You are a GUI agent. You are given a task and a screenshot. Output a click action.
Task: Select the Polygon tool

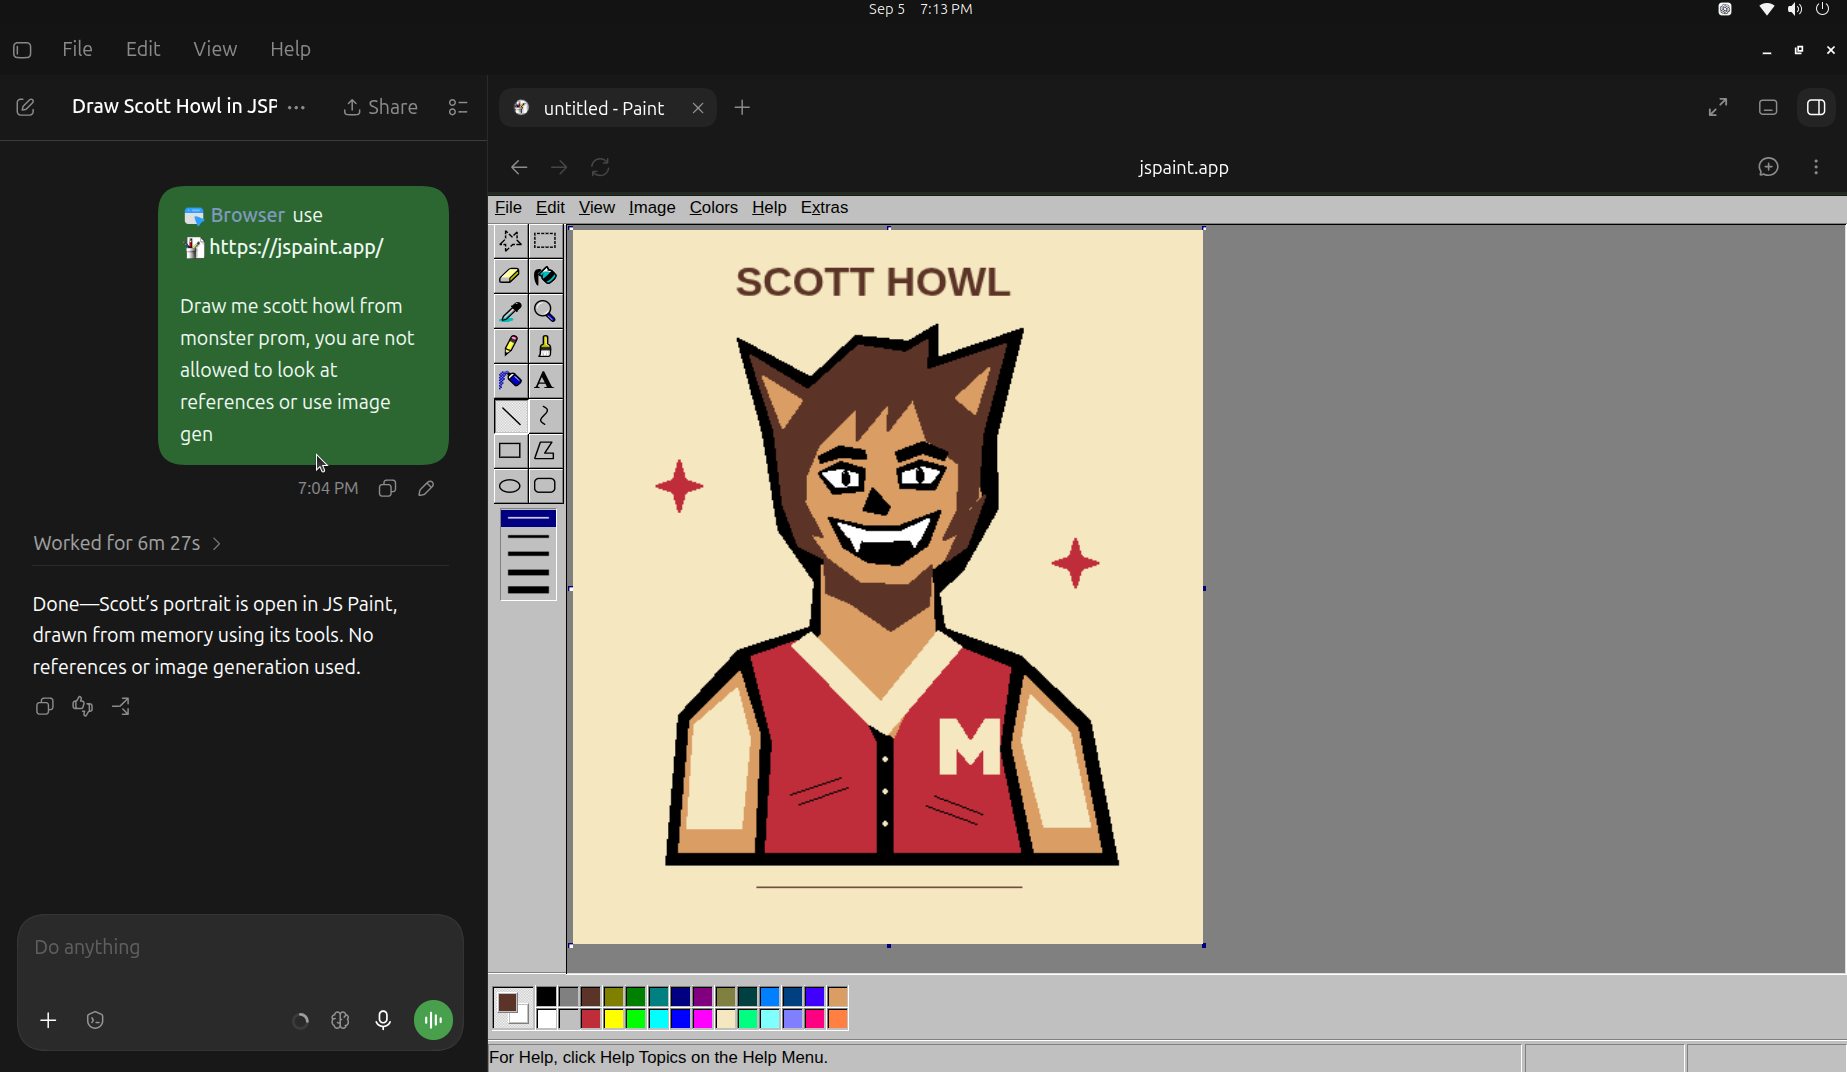[545, 451]
